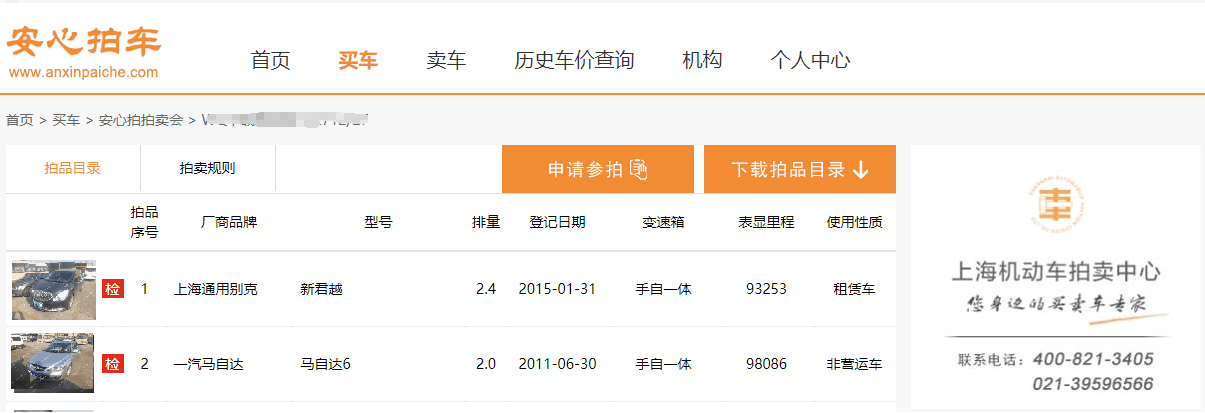
Task: Click the 租赁车 usage cell
Action: click(855, 289)
